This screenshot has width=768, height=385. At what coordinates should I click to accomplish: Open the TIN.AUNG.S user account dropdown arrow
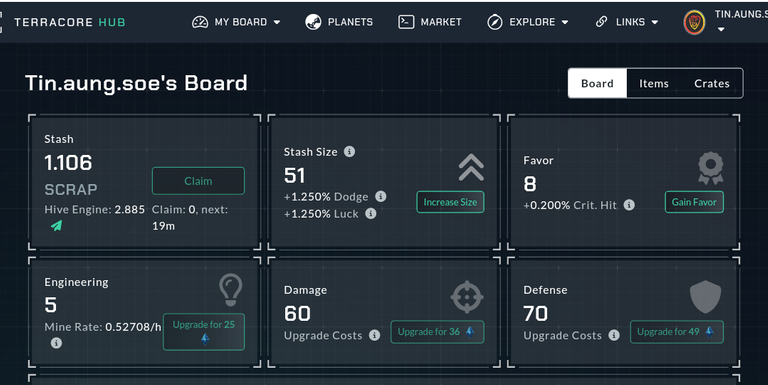pos(721,29)
